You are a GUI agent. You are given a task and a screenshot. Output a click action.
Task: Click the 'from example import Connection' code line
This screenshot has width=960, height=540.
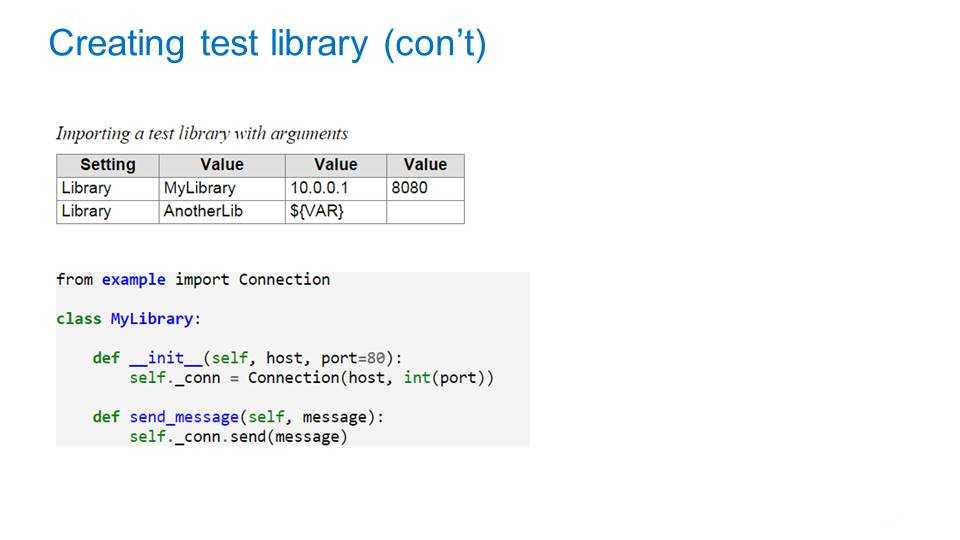click(193, 280)
